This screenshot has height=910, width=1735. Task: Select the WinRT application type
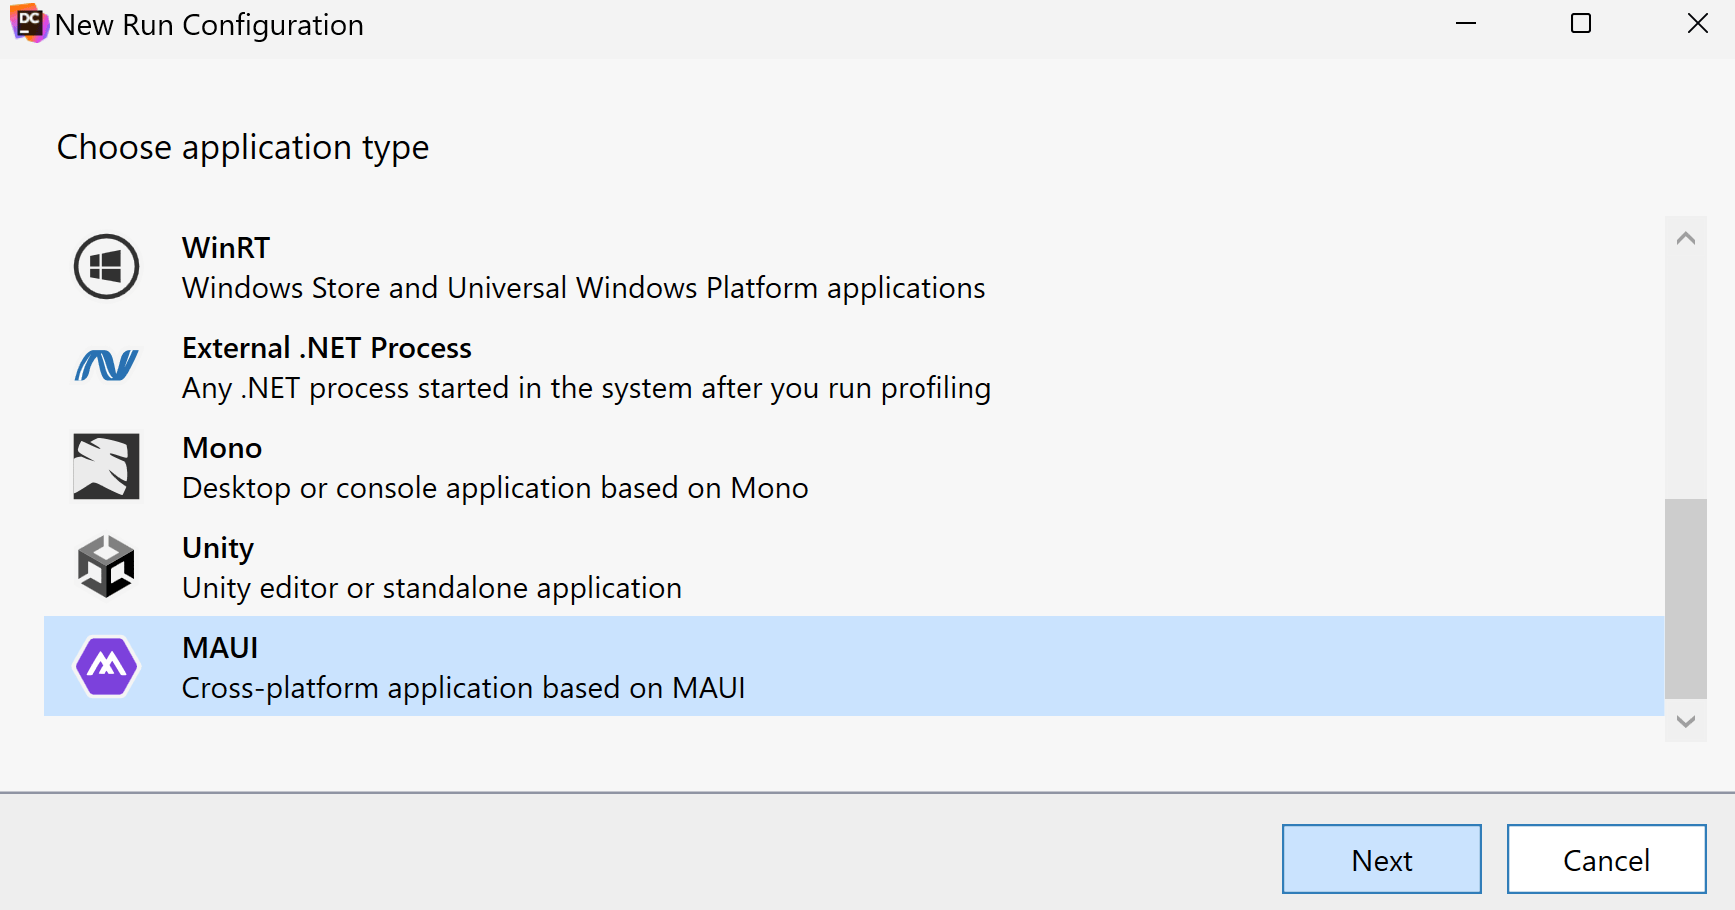(x=582, y=267)
